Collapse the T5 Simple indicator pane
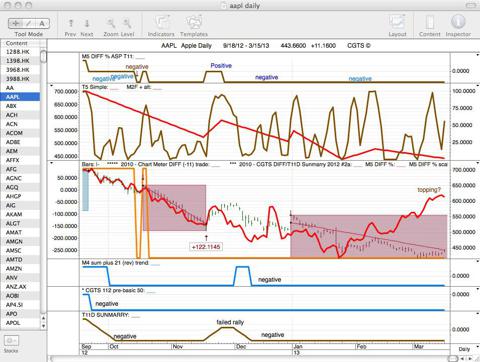Viewport: 480px width, 362px height. 51,86
